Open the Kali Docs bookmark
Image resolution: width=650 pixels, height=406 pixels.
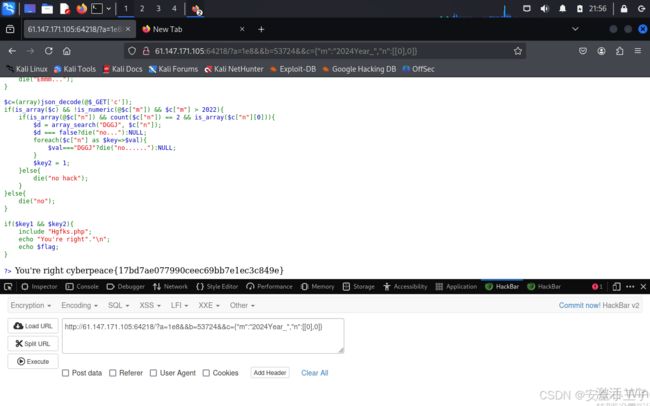point(122,69)
